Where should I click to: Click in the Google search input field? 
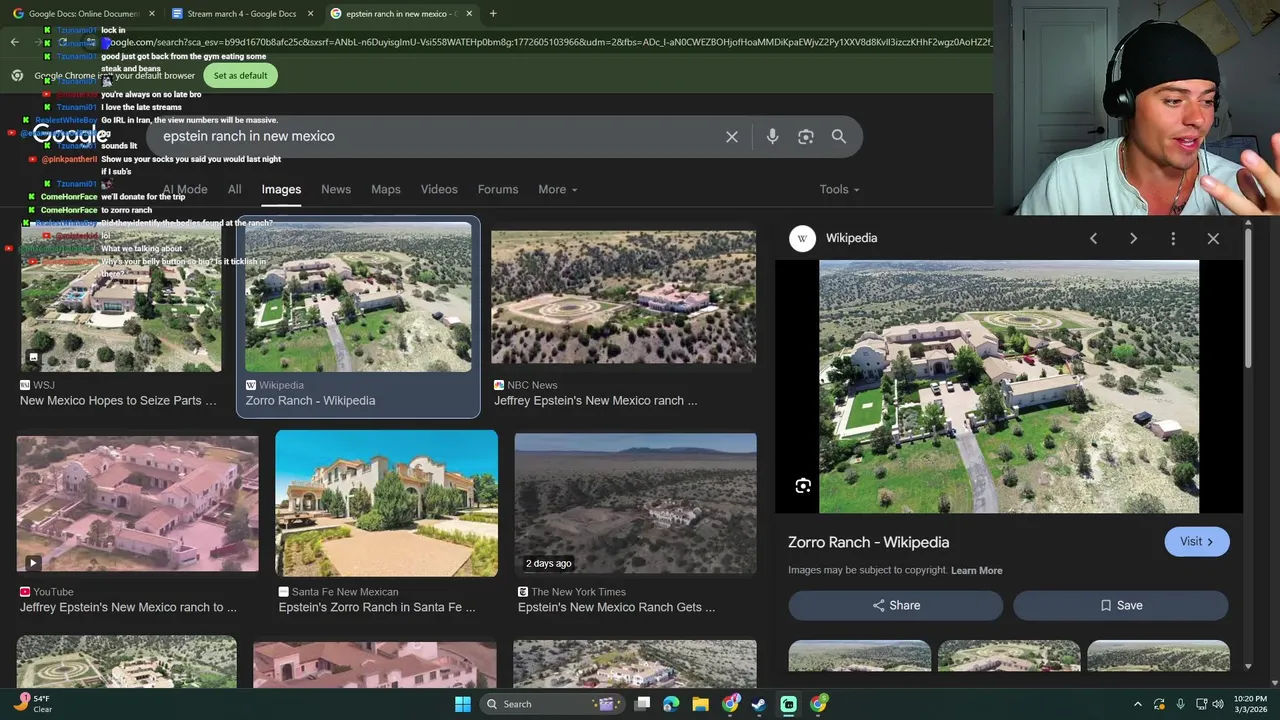pyautogui.click(x=440, y=137)
